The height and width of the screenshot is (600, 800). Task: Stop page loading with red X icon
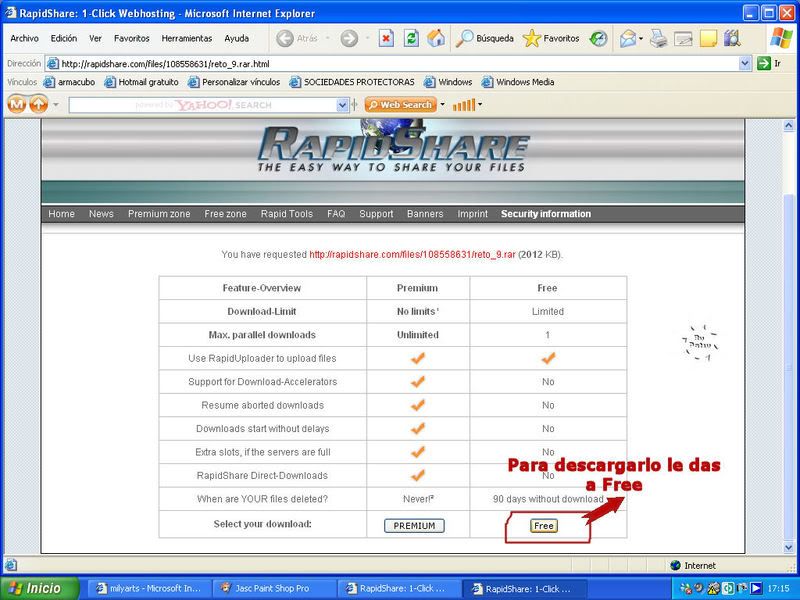pos(386,38)
